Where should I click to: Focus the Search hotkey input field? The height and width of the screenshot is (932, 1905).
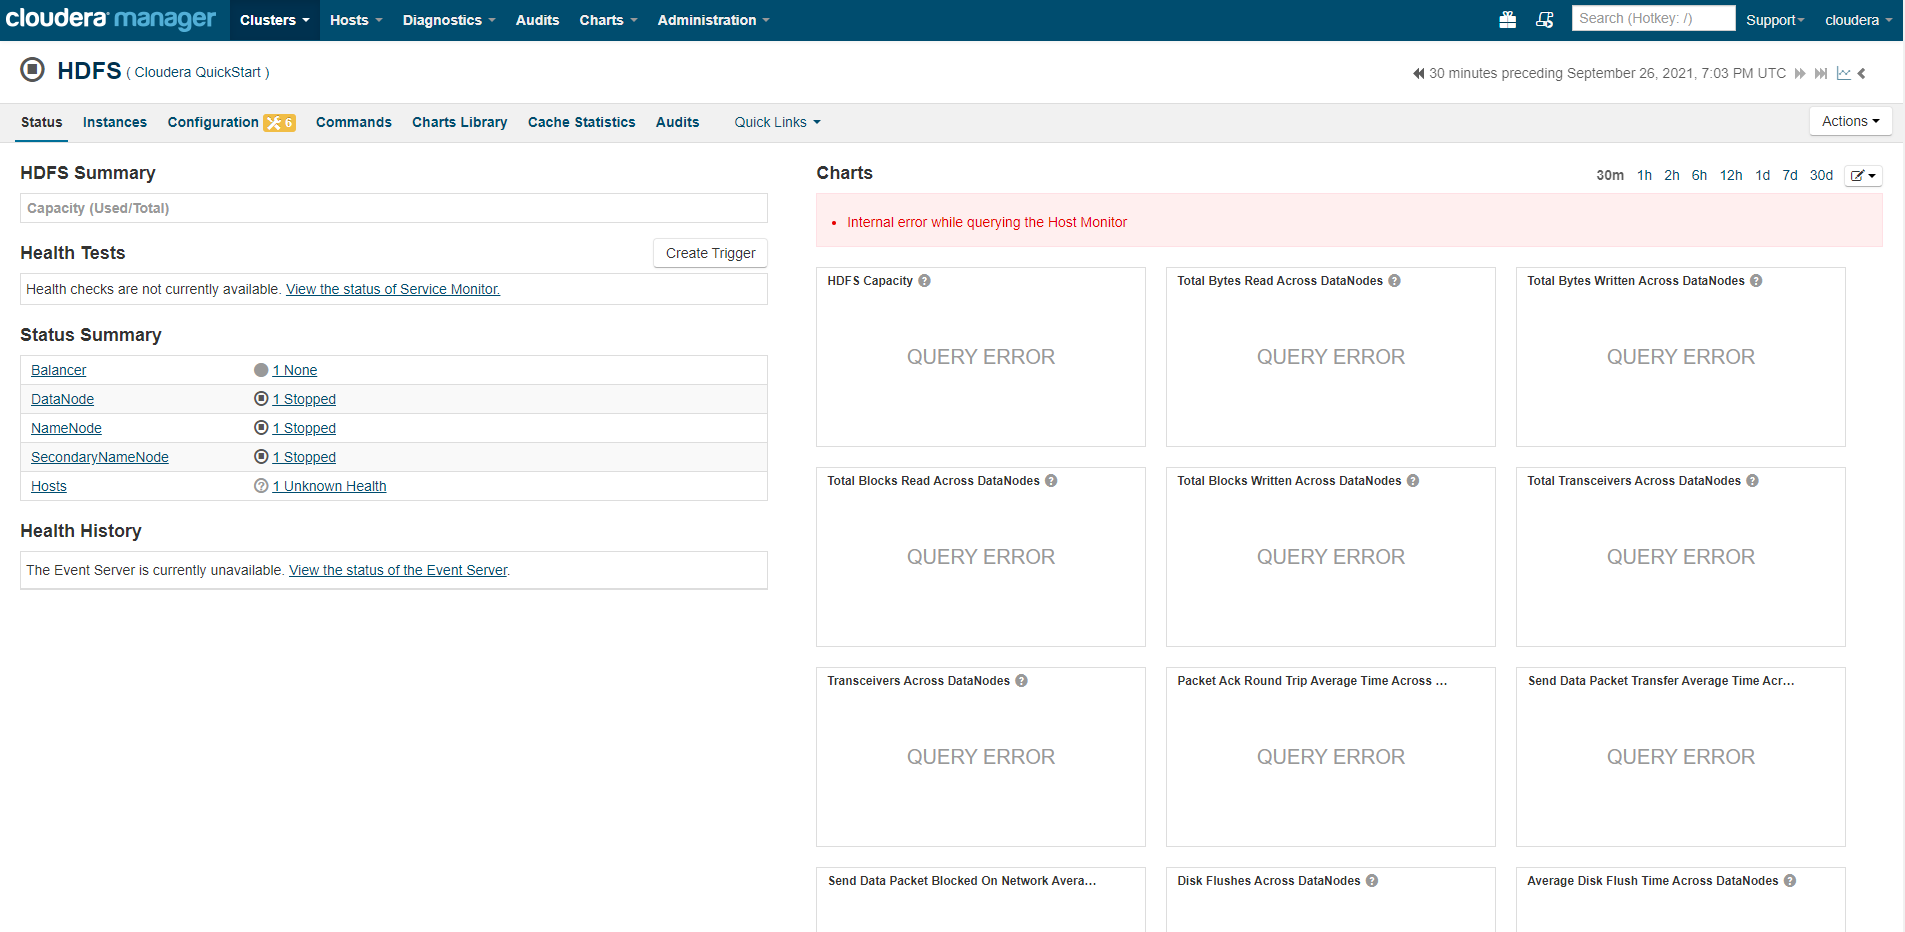(1653, 18)
